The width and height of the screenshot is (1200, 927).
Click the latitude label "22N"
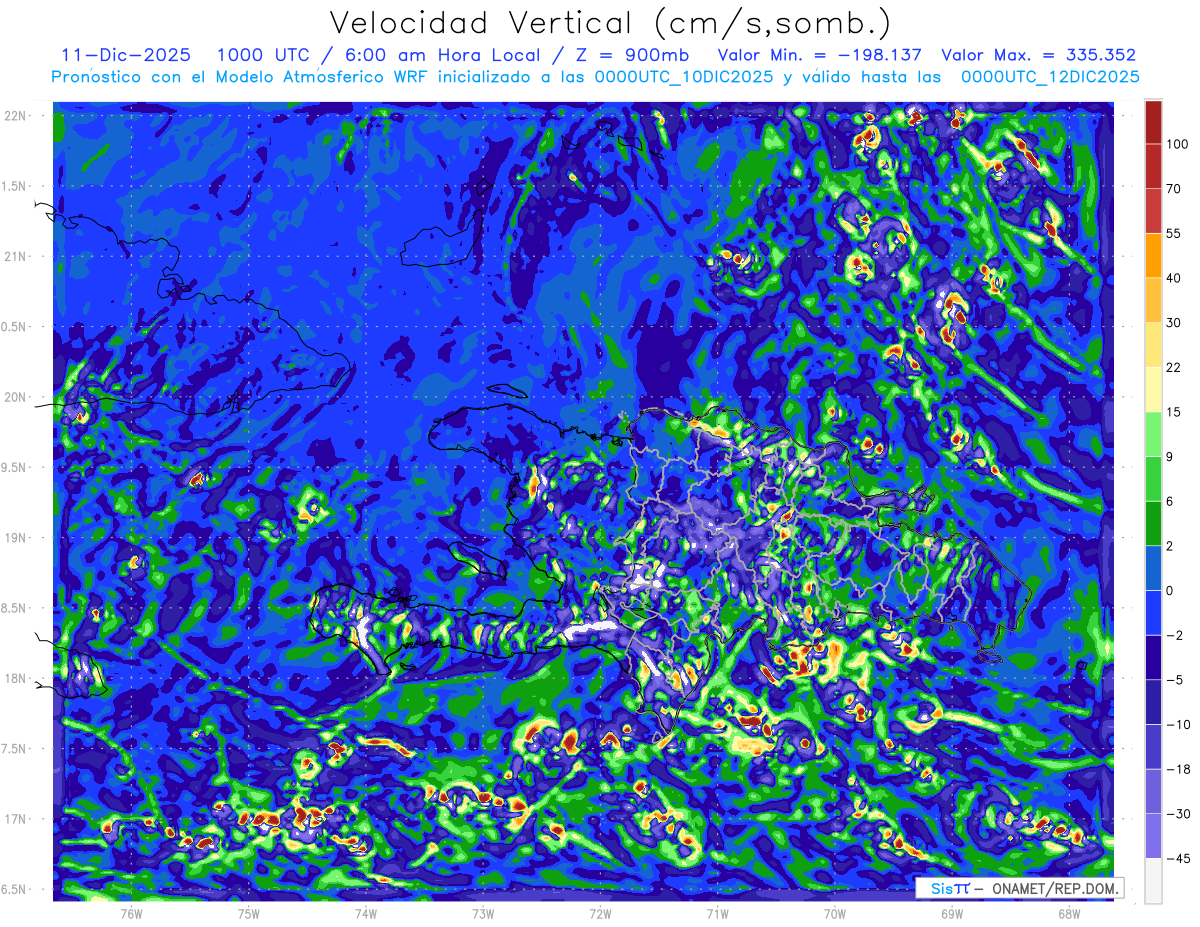pos(17,116)
